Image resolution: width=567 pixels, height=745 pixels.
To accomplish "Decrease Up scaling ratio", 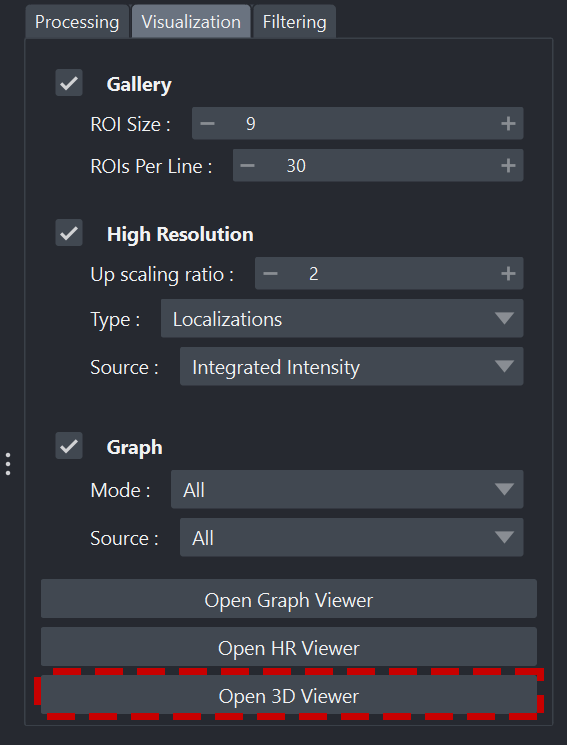I will pyautogui.click(x=270, y=274).
